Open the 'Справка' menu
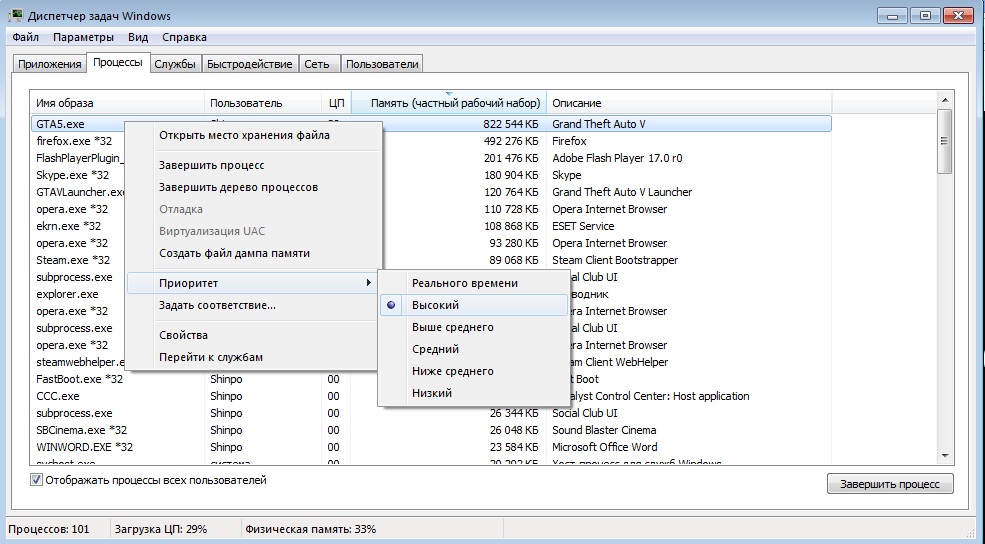985x544 pixels. (x=184, y=37)
